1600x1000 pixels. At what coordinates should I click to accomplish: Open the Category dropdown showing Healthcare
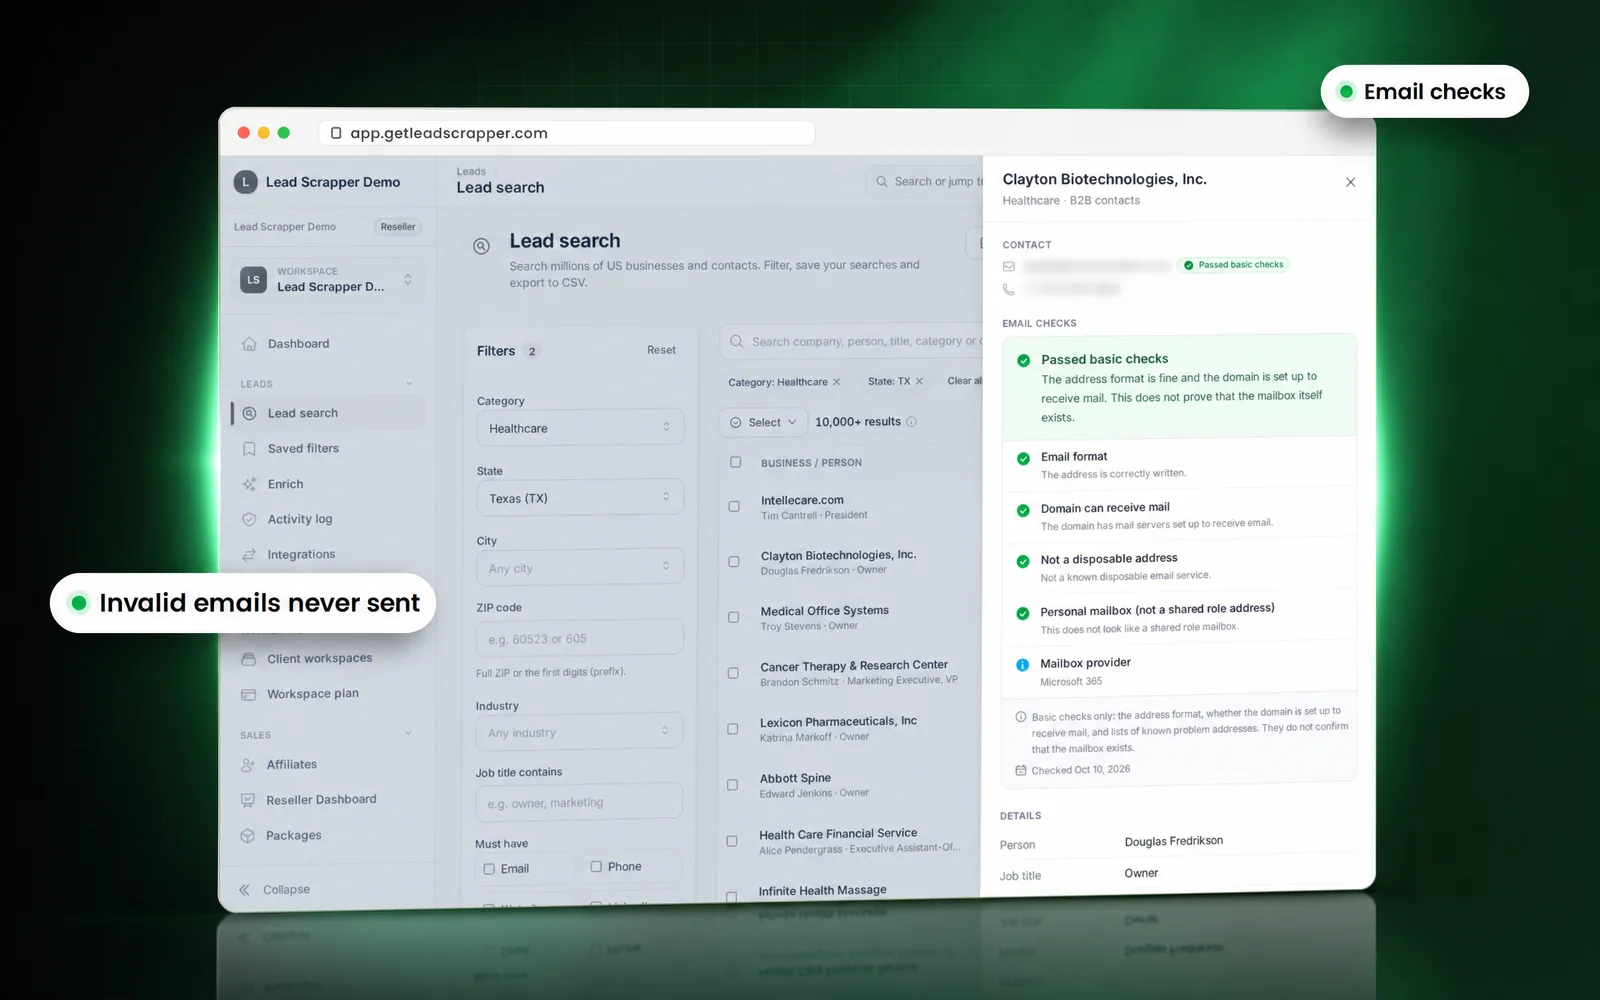coord(580,427)
